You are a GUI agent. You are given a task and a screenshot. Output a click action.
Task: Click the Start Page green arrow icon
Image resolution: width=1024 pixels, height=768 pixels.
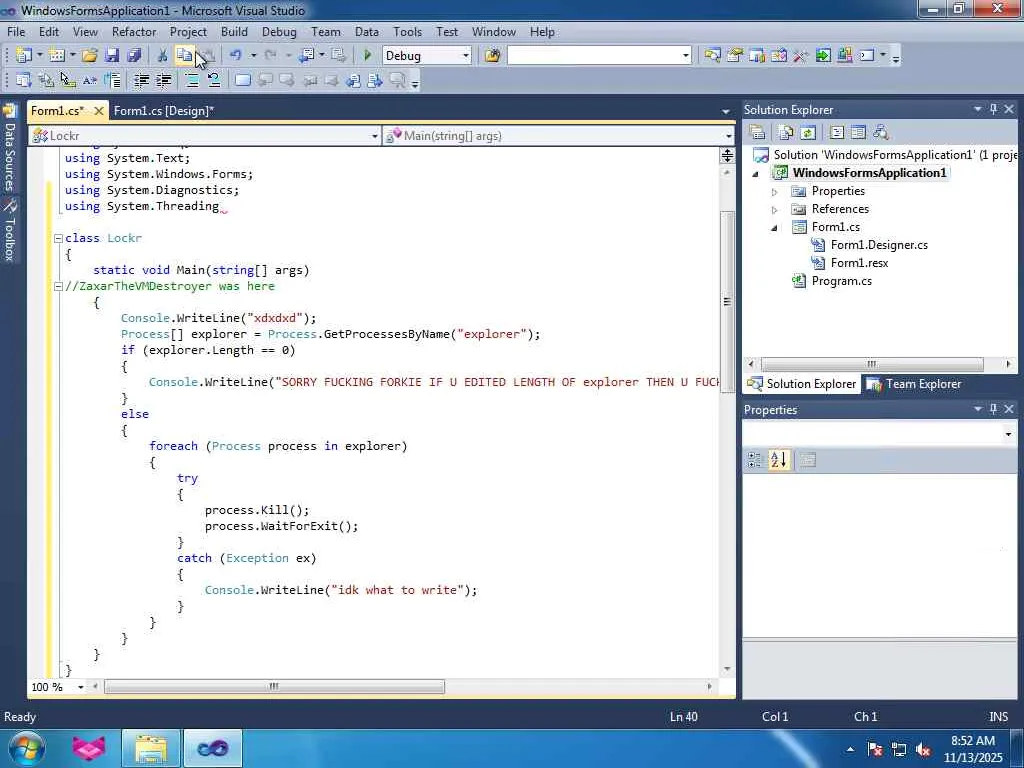[x=823, y=56]
